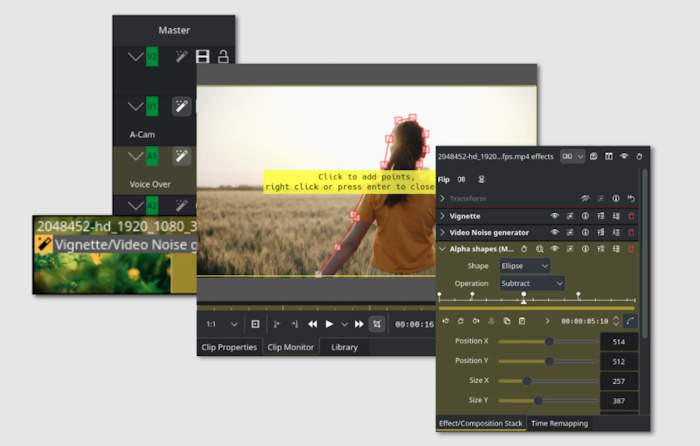700x446 pixels.
Task: Switch to Clip Properties tab
Action: tap(229, 347)
